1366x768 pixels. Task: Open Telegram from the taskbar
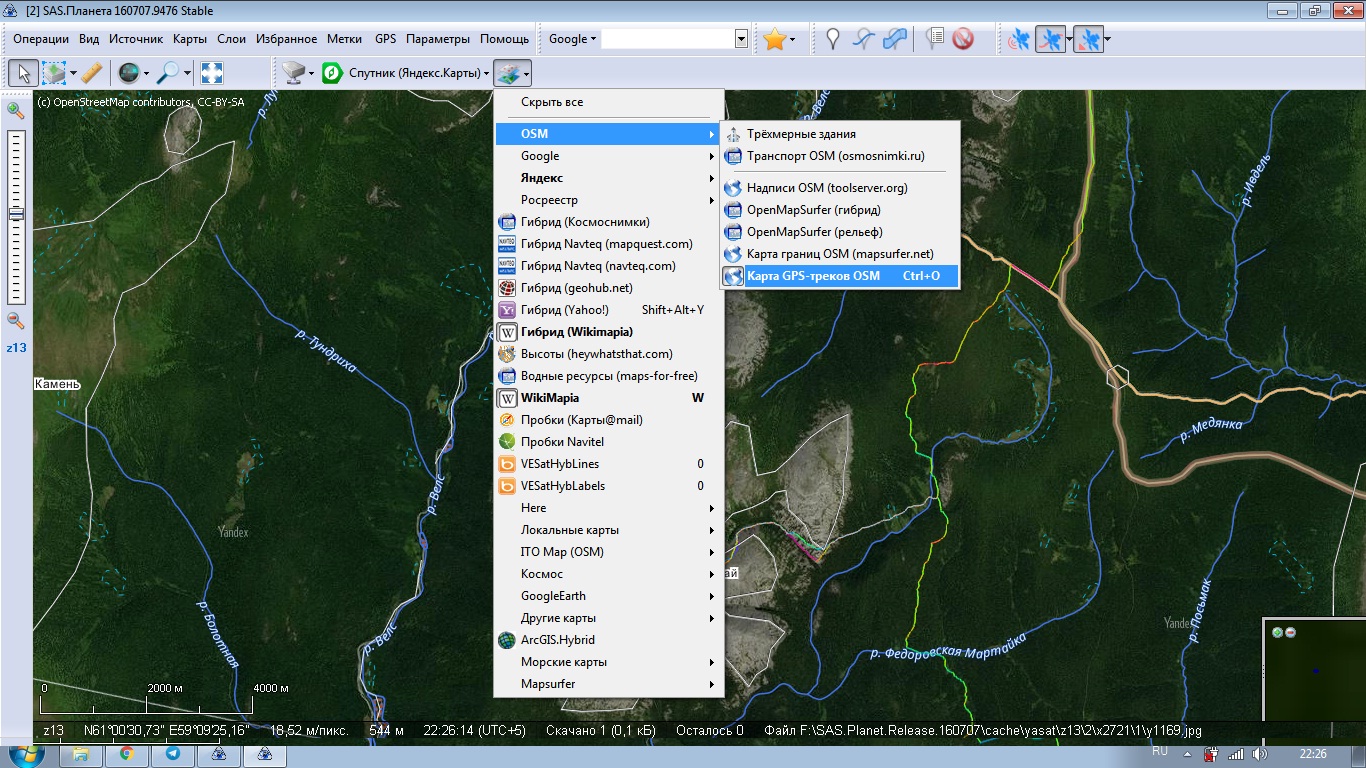(x=173, y=754)
